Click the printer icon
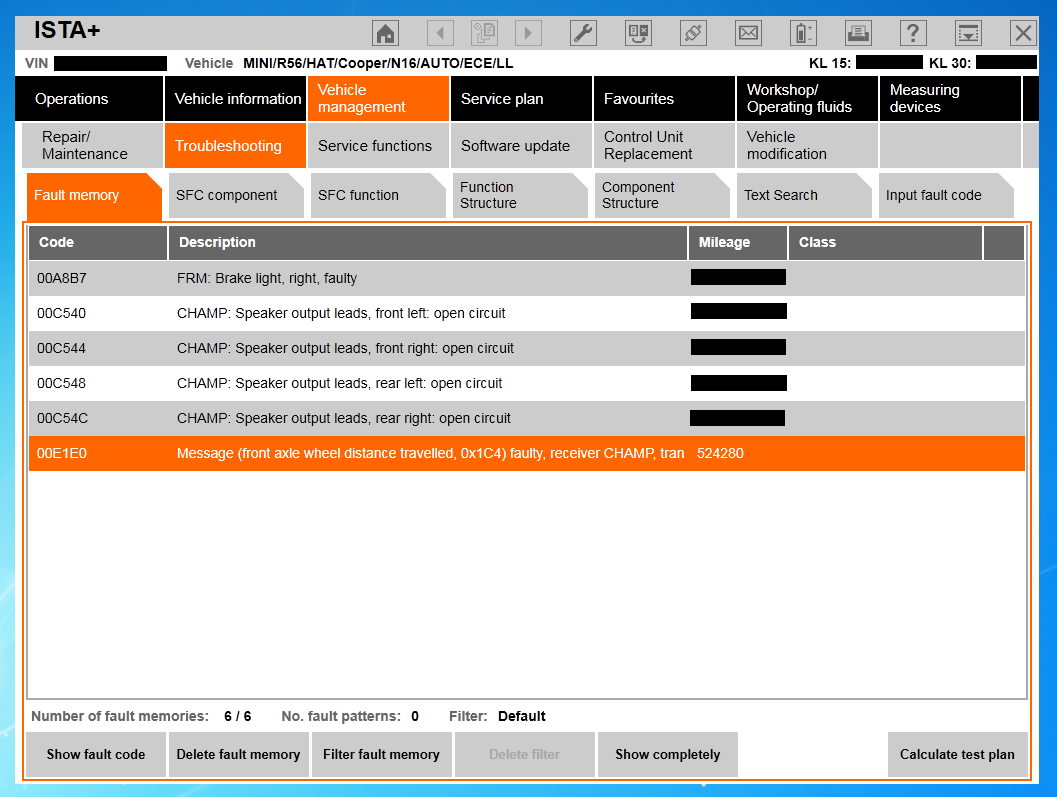 858,33
